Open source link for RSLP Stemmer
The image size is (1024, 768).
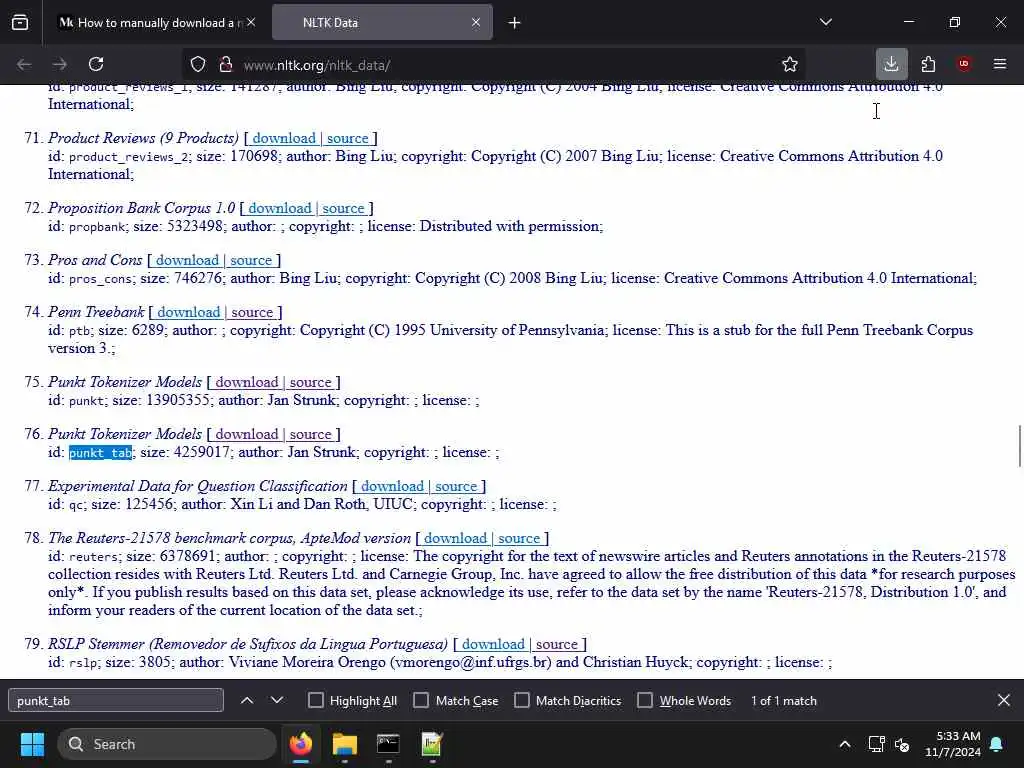(x=556, y=645)
